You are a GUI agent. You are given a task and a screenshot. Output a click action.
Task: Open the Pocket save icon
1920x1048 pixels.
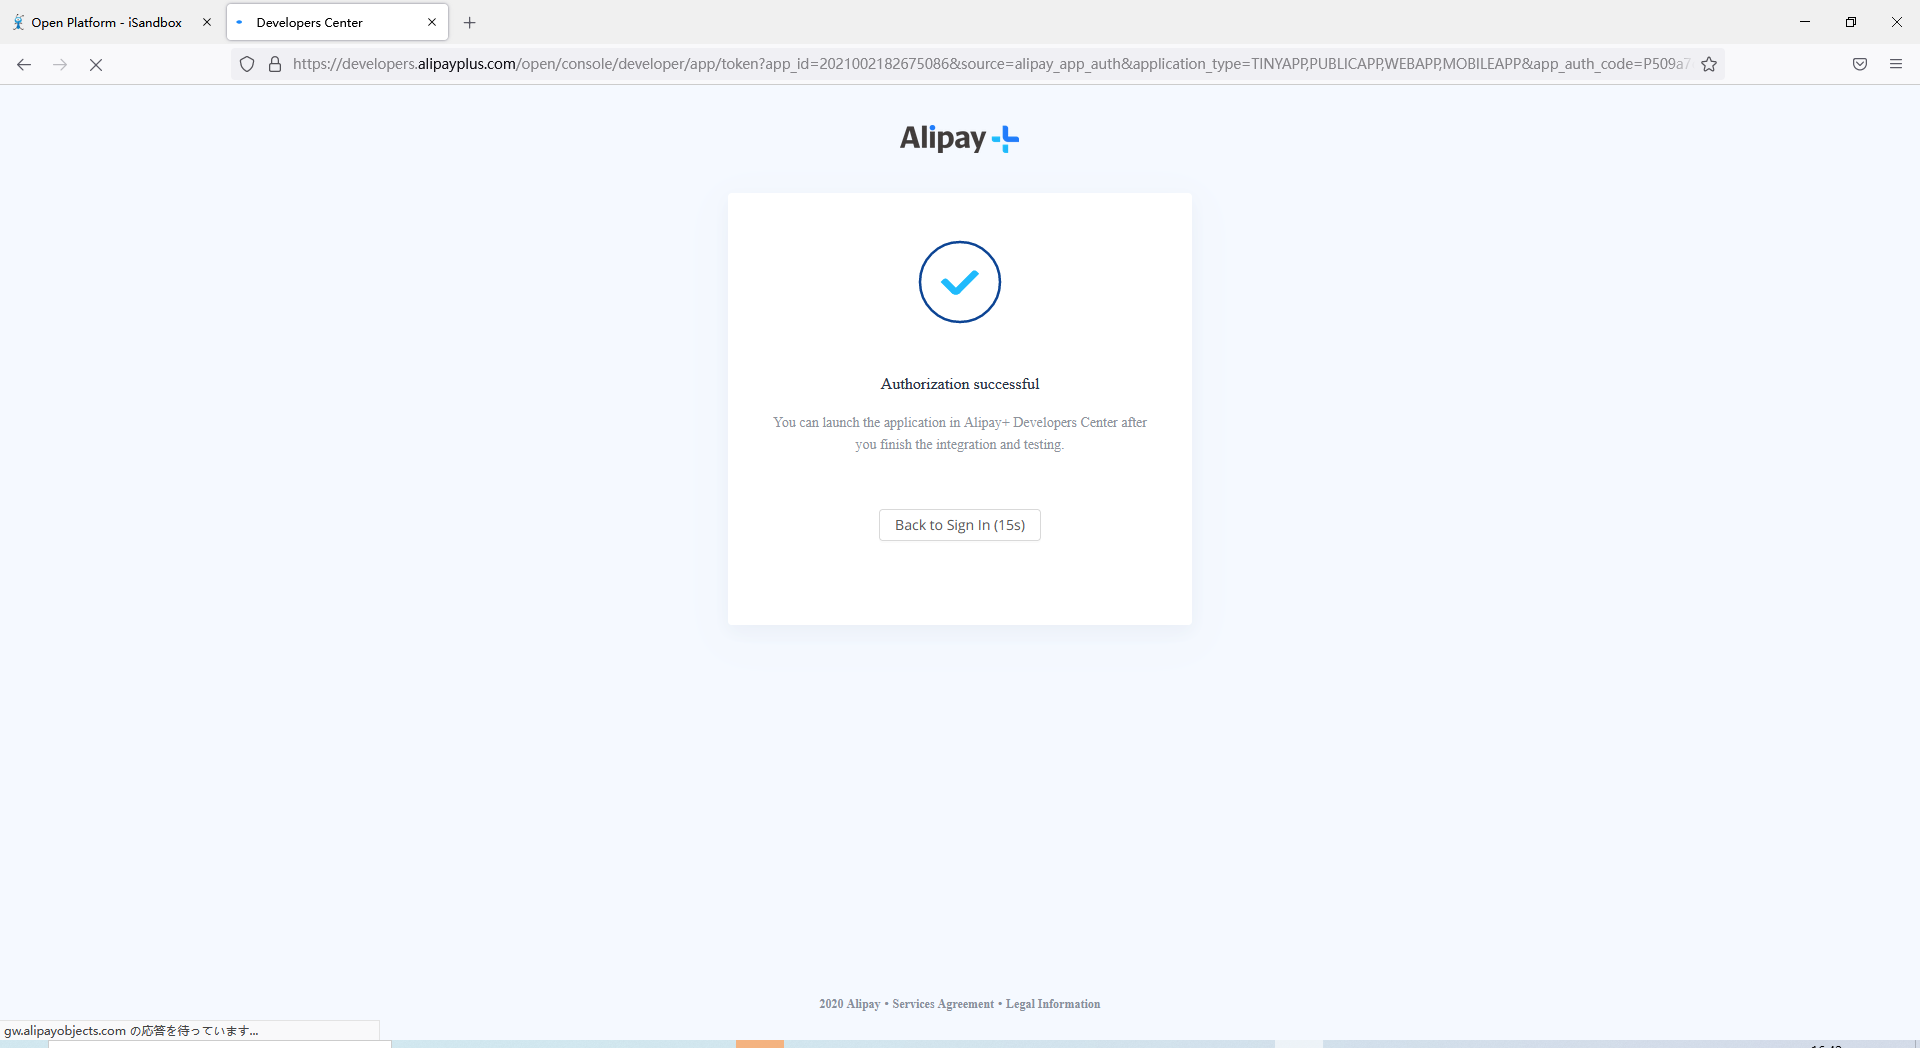tap(1860, 64)
